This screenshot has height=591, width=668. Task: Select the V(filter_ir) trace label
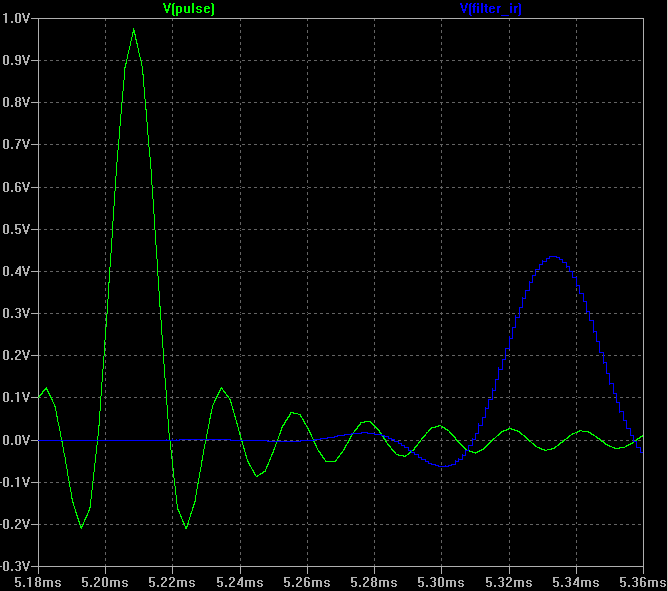tap(491, 8)
